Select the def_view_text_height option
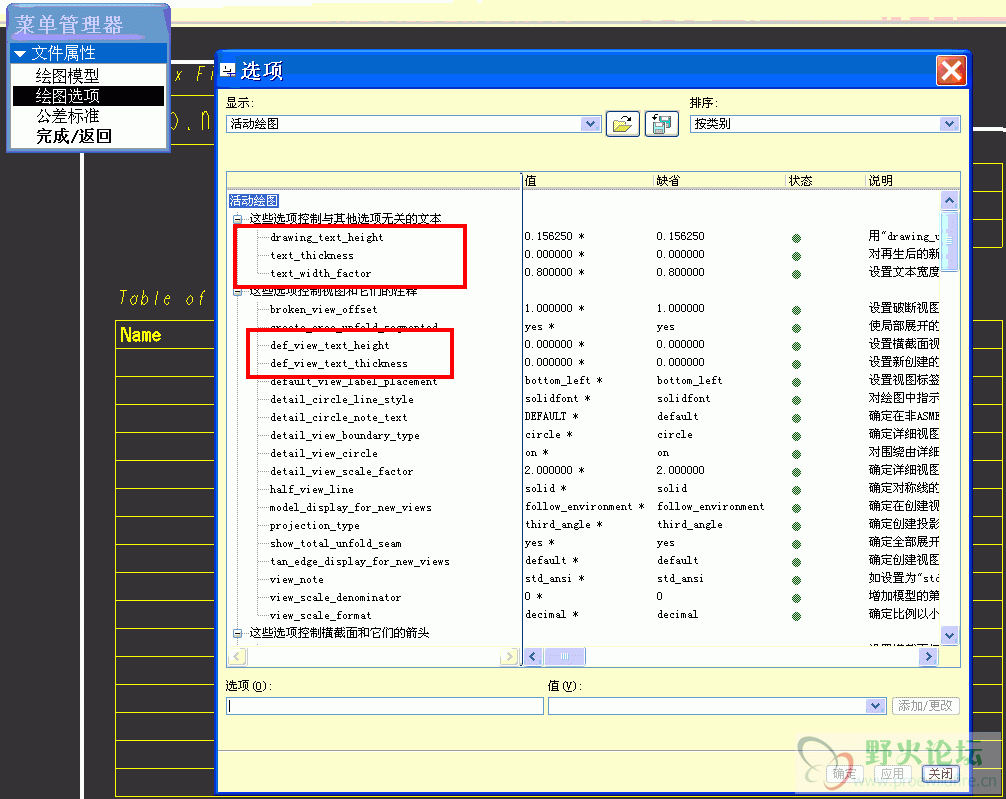Image resolution: width=1006 pixels, height=799 pixels. coord(330,345)
